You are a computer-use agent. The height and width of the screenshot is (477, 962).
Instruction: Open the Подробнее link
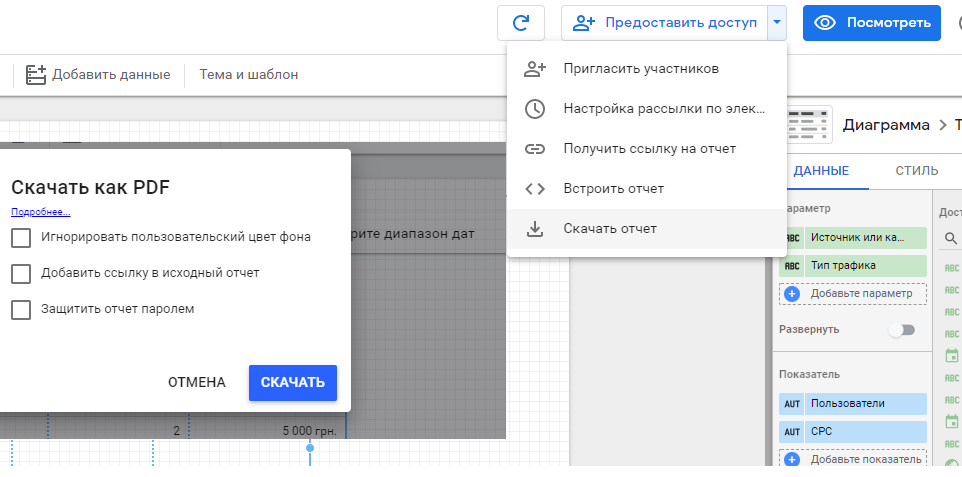(x=41, y=212)
